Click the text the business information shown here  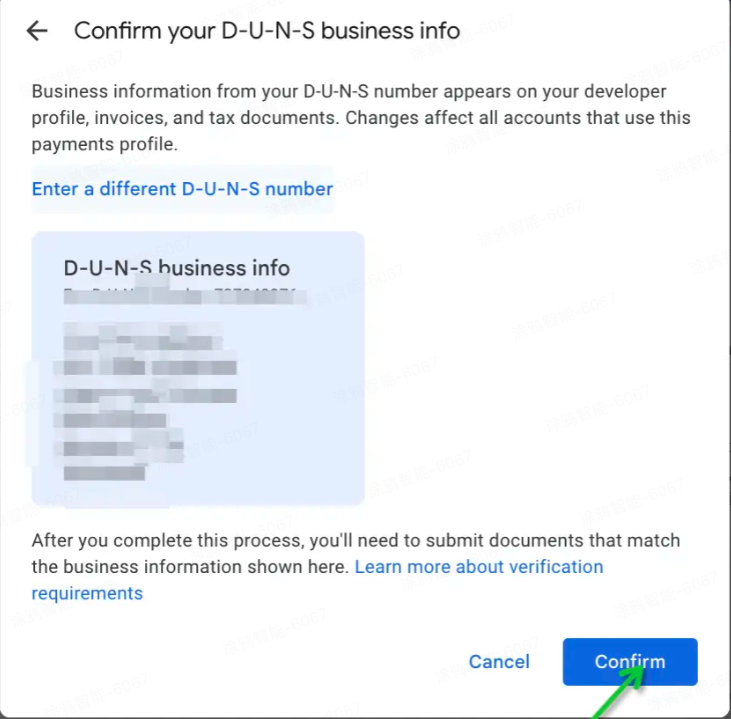[190, 567]
